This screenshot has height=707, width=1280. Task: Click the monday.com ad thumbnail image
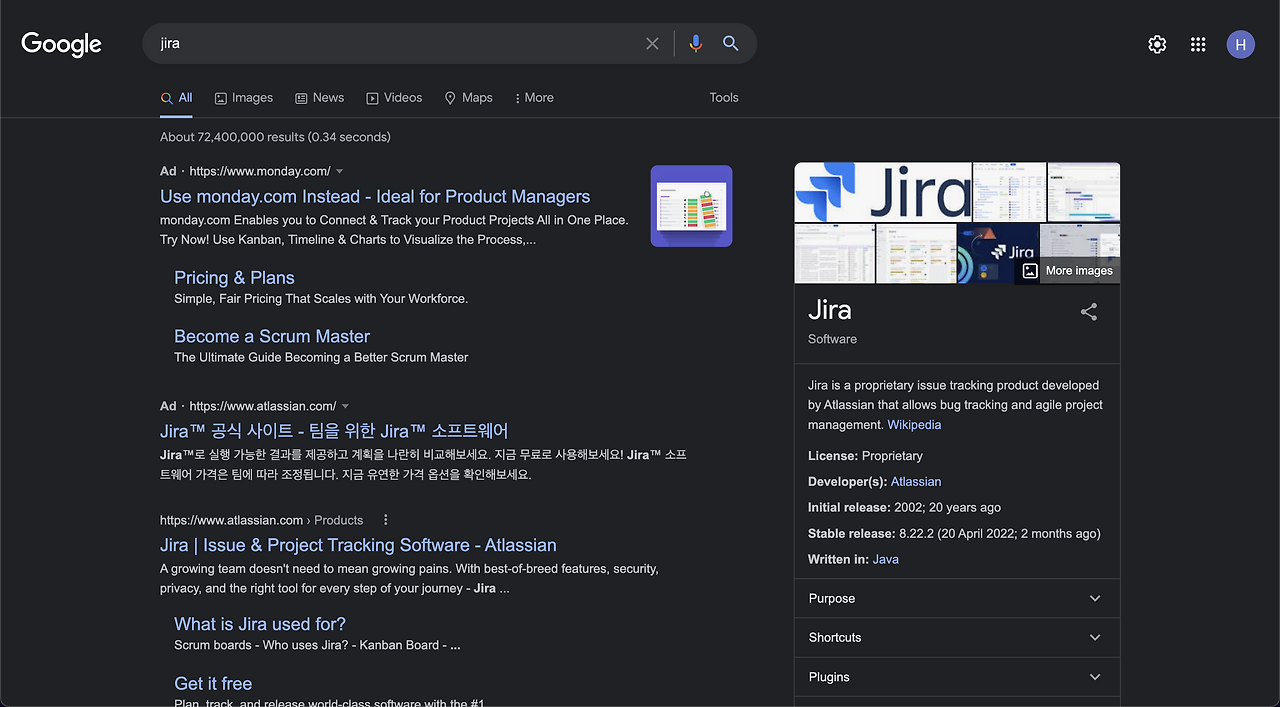(x=691, y=206)
